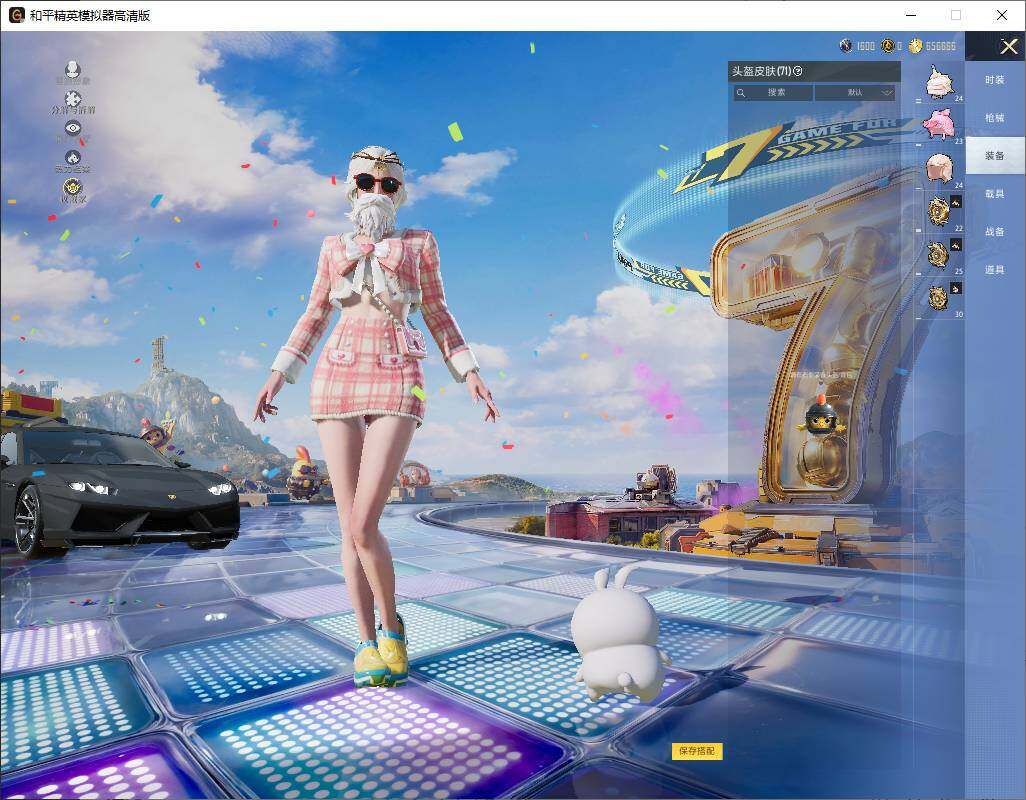
Task: Expand the 默认 sort dropdown
Action: point(855,92)
